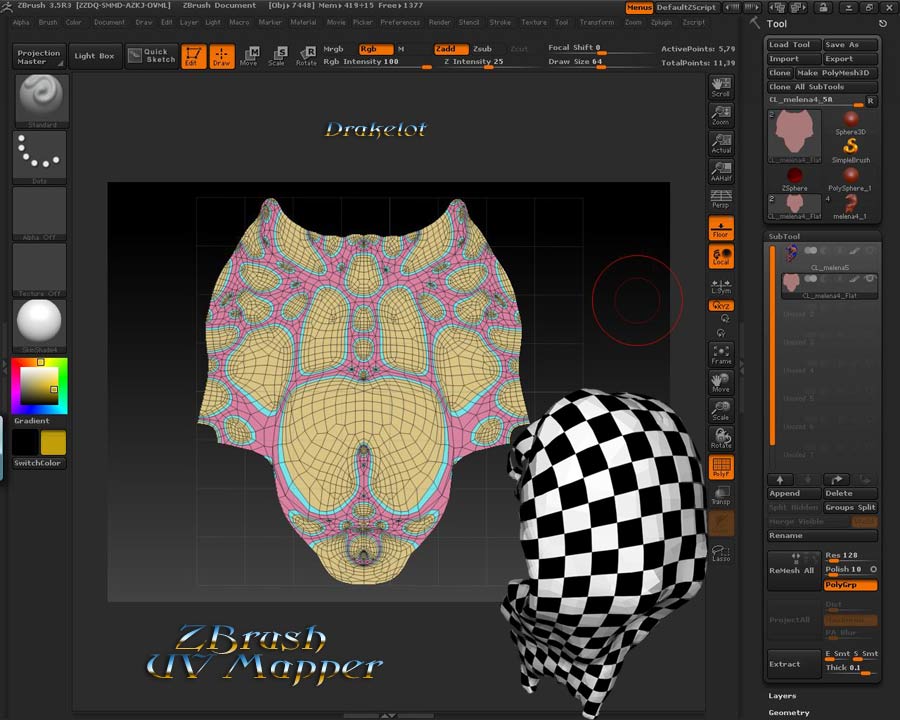The height and width of the screenshot is (720, 900).
Task: Collapse the Tool palette header
Action: pos(777,24)
